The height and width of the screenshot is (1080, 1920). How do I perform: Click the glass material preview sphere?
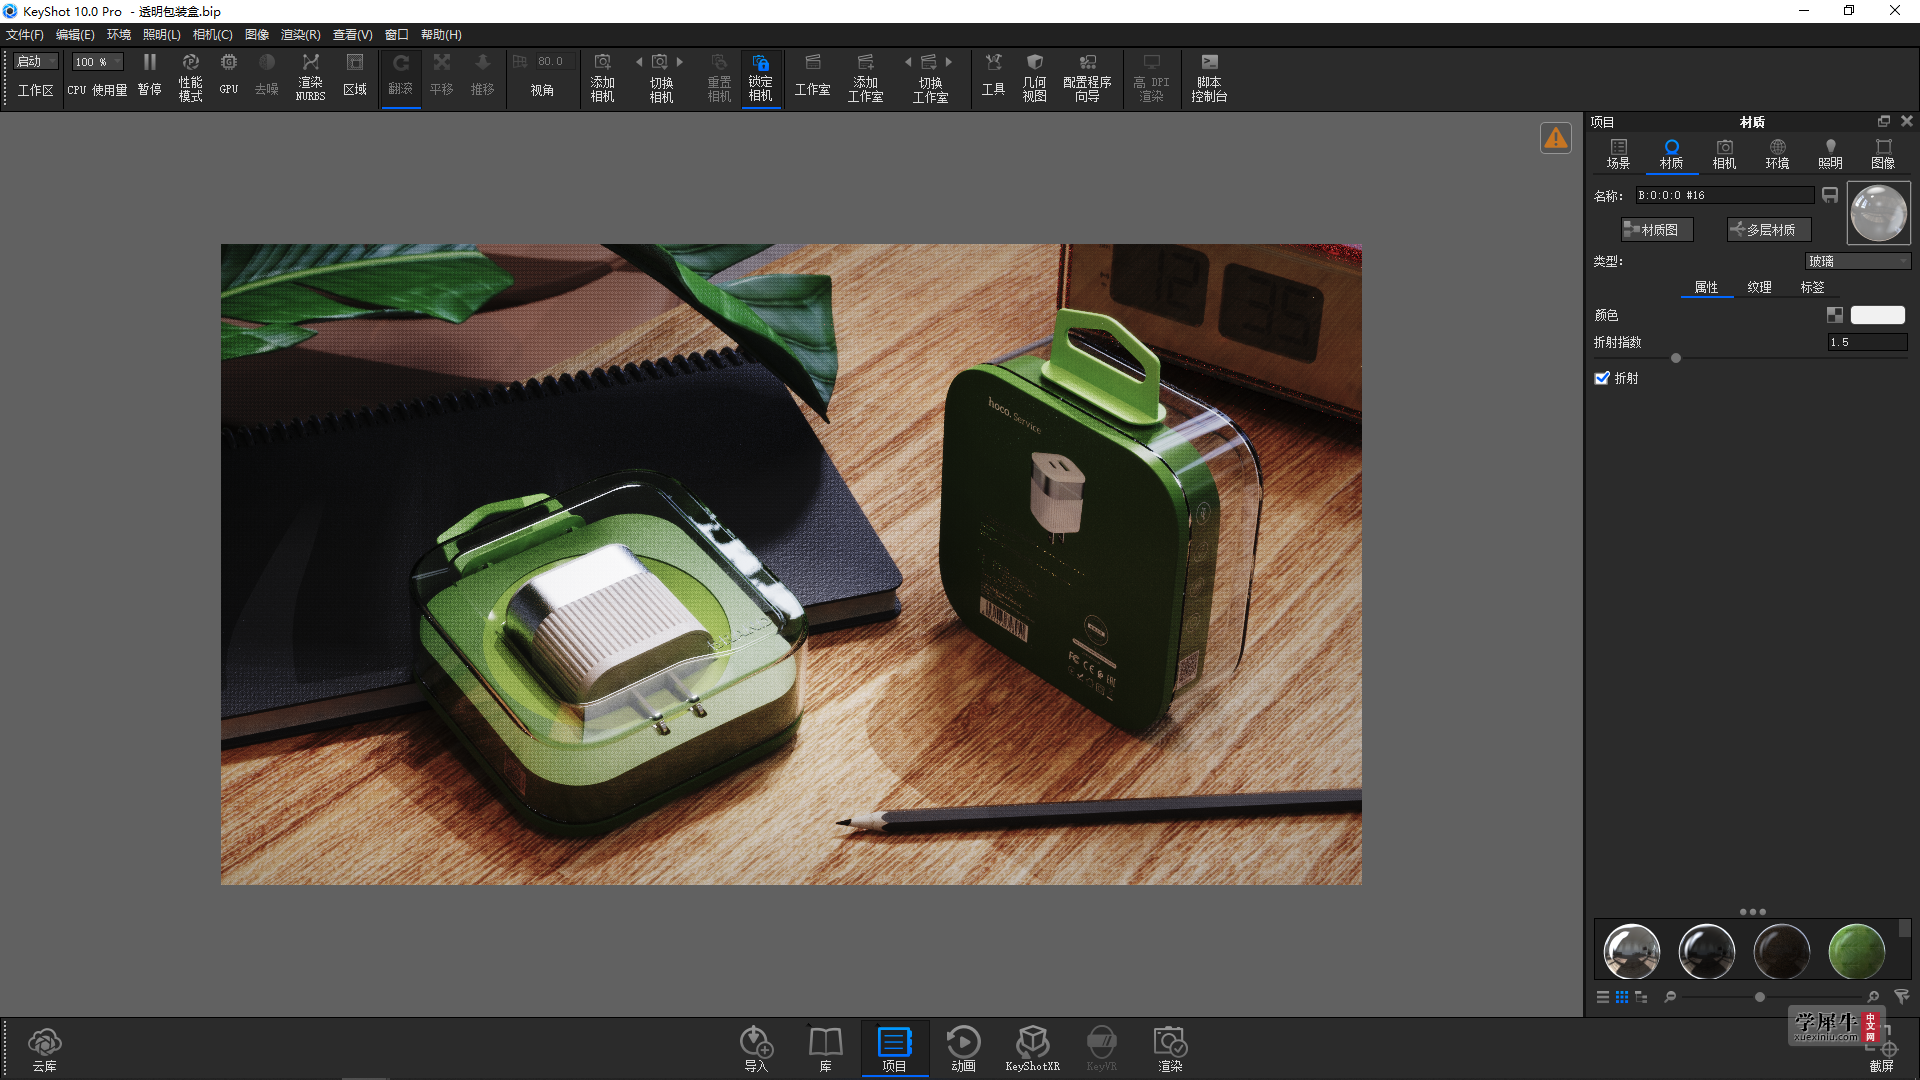pos(1878,212)
